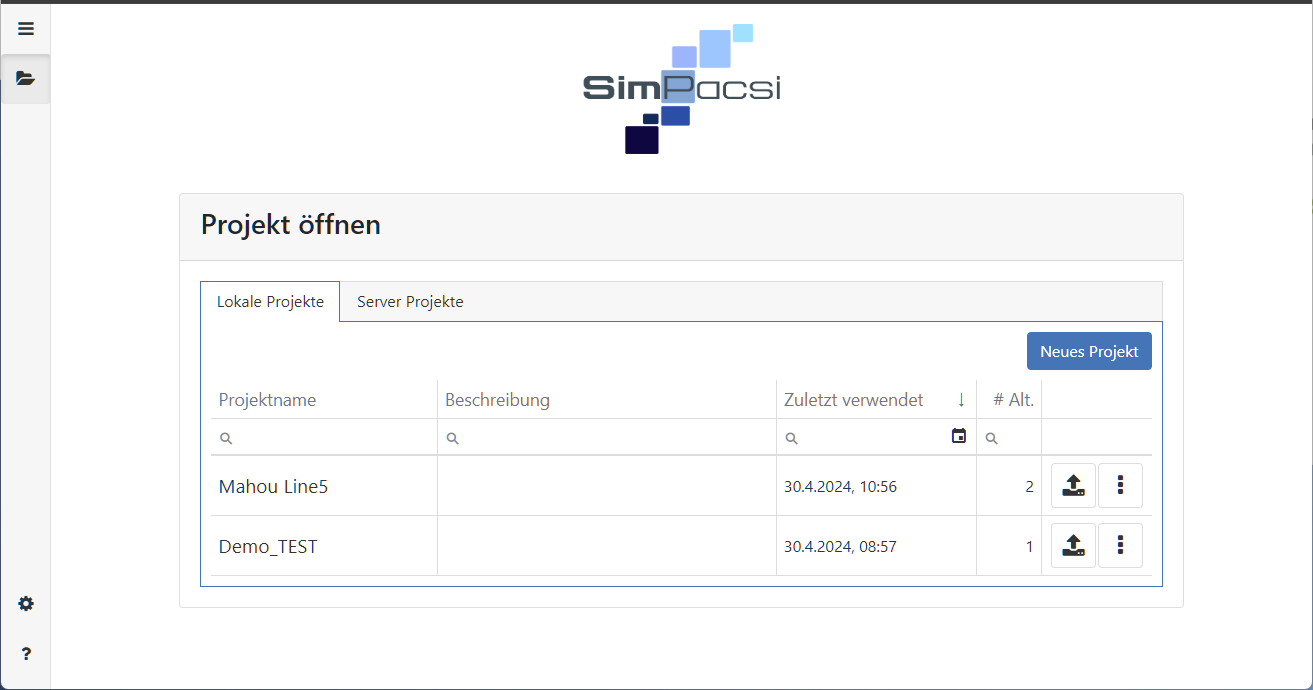The width and height of the screenshot is (1313, 690).
Task: Select the Lokale Projekte tab
Action: coord(270,302)
